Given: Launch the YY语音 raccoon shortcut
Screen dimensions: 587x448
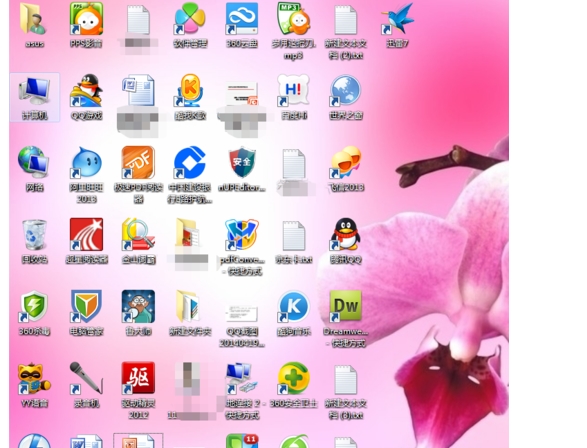Looking at the screenshot, I should pyautogui.click(x=34, y=385).
